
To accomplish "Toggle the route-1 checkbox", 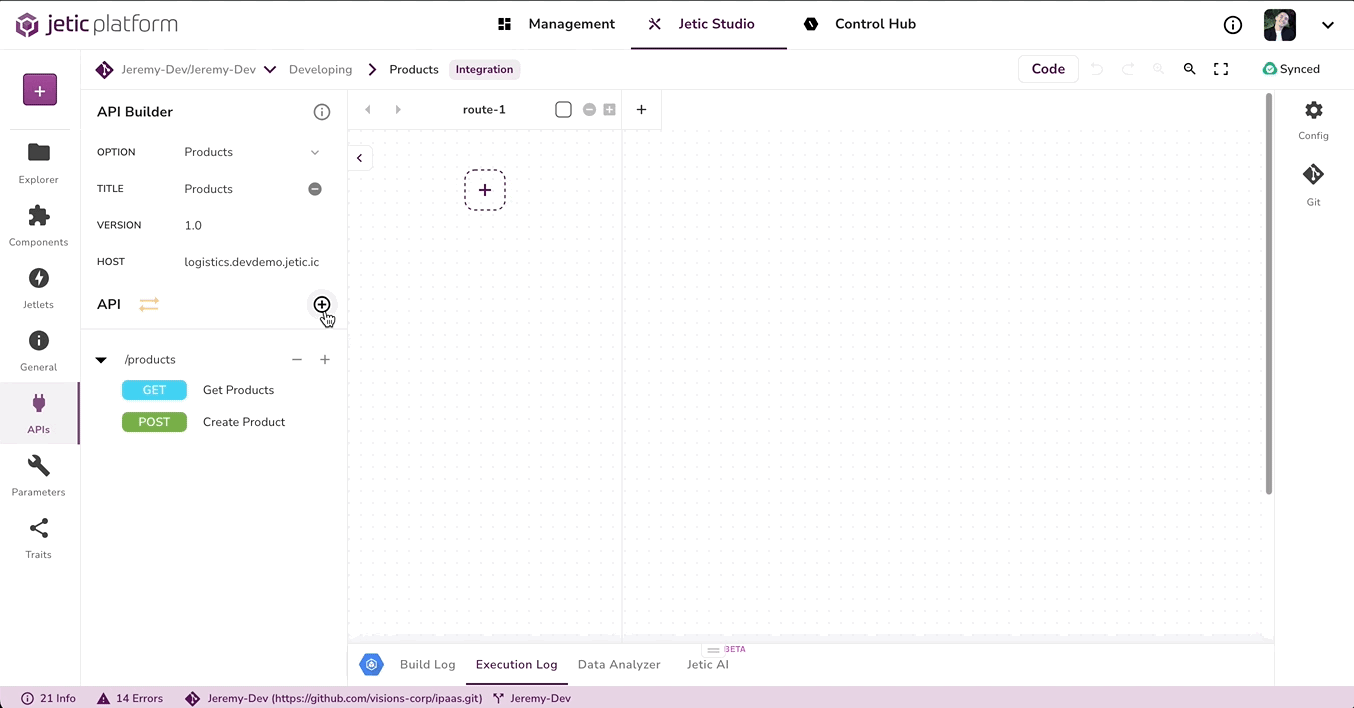I will pos(564,110).
